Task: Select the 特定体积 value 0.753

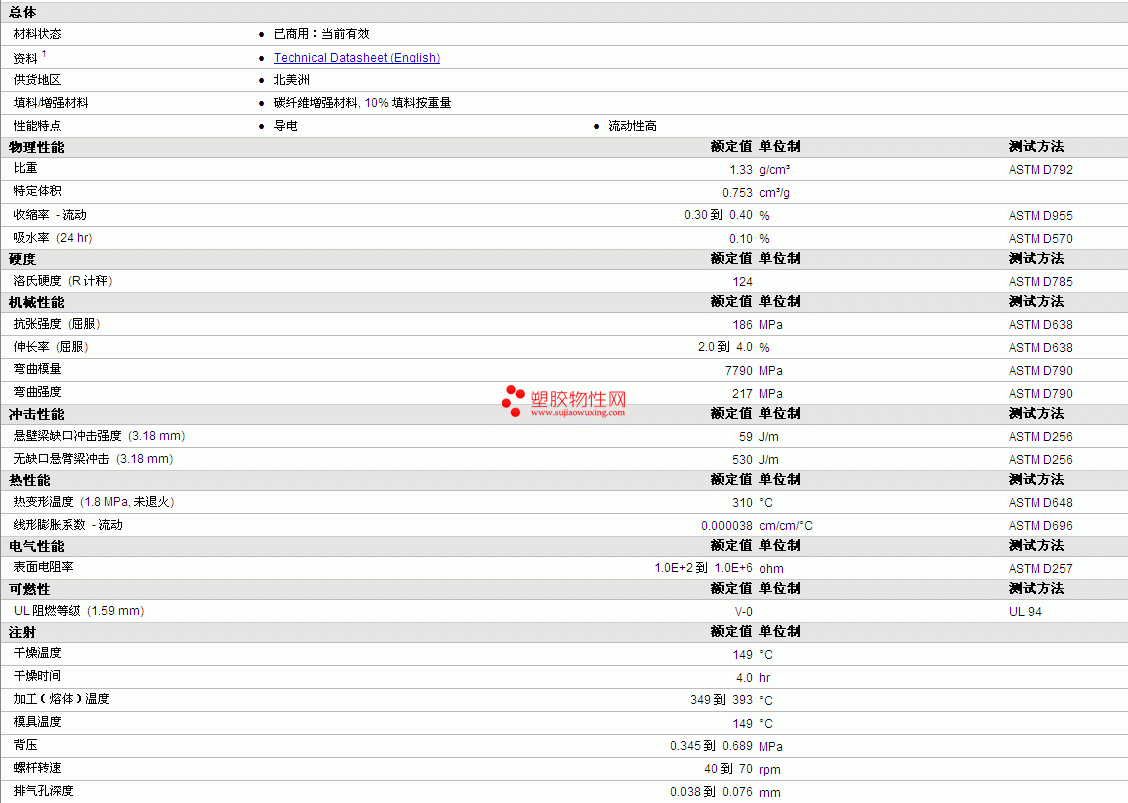Action: [x=737, y=193]
